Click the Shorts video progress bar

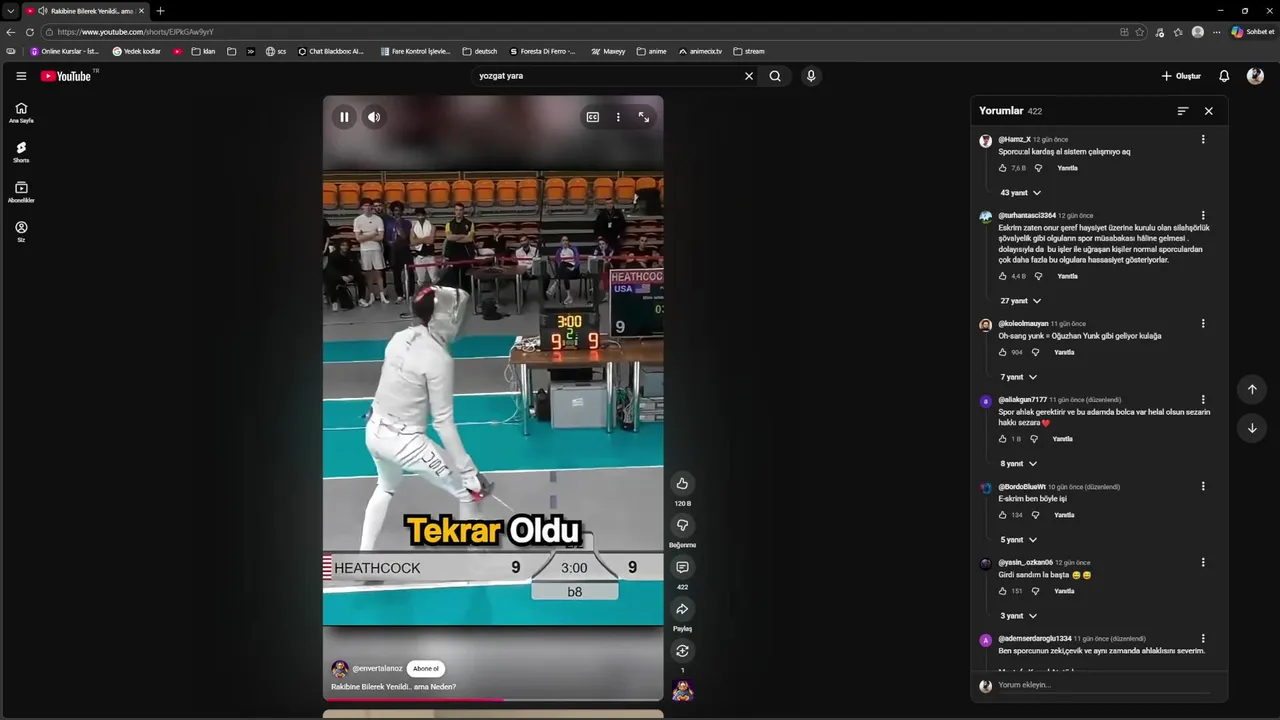click(x=493, y=699)
